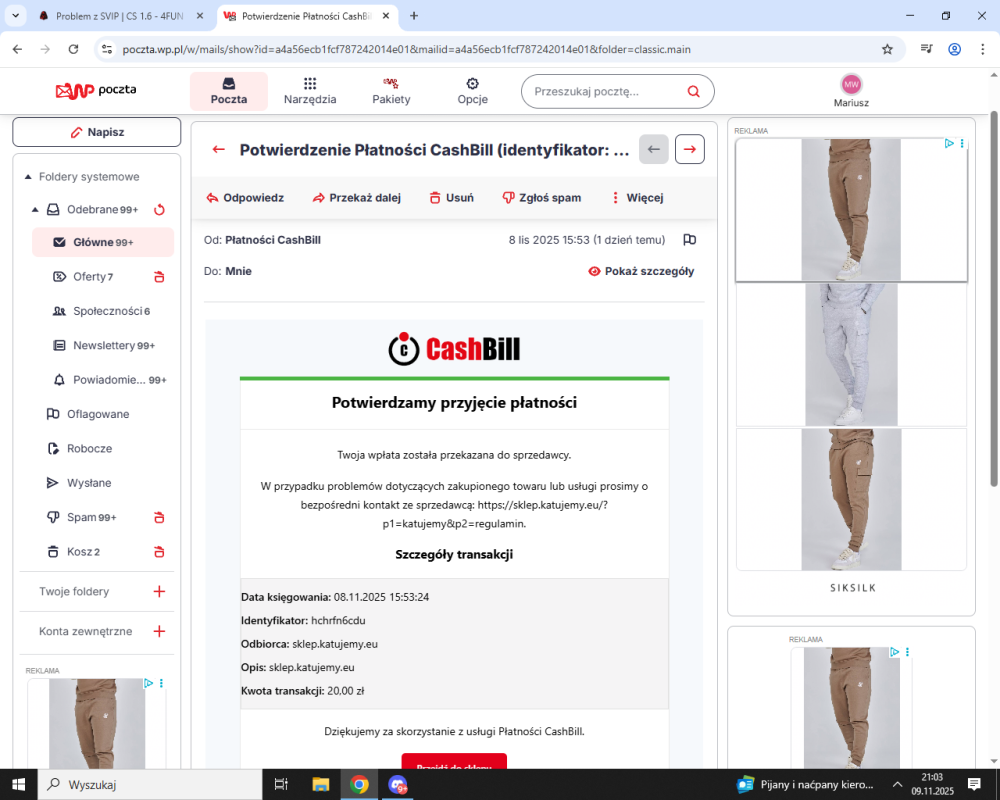Open the Więcej actions menu
The image size is (1000, 800).
coord(638,198)
